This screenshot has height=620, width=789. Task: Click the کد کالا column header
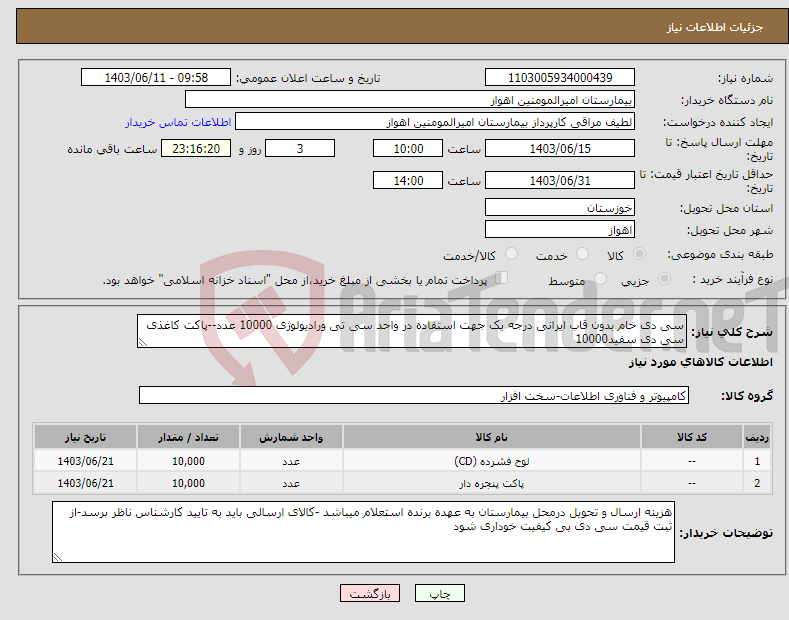coord(691,437)
